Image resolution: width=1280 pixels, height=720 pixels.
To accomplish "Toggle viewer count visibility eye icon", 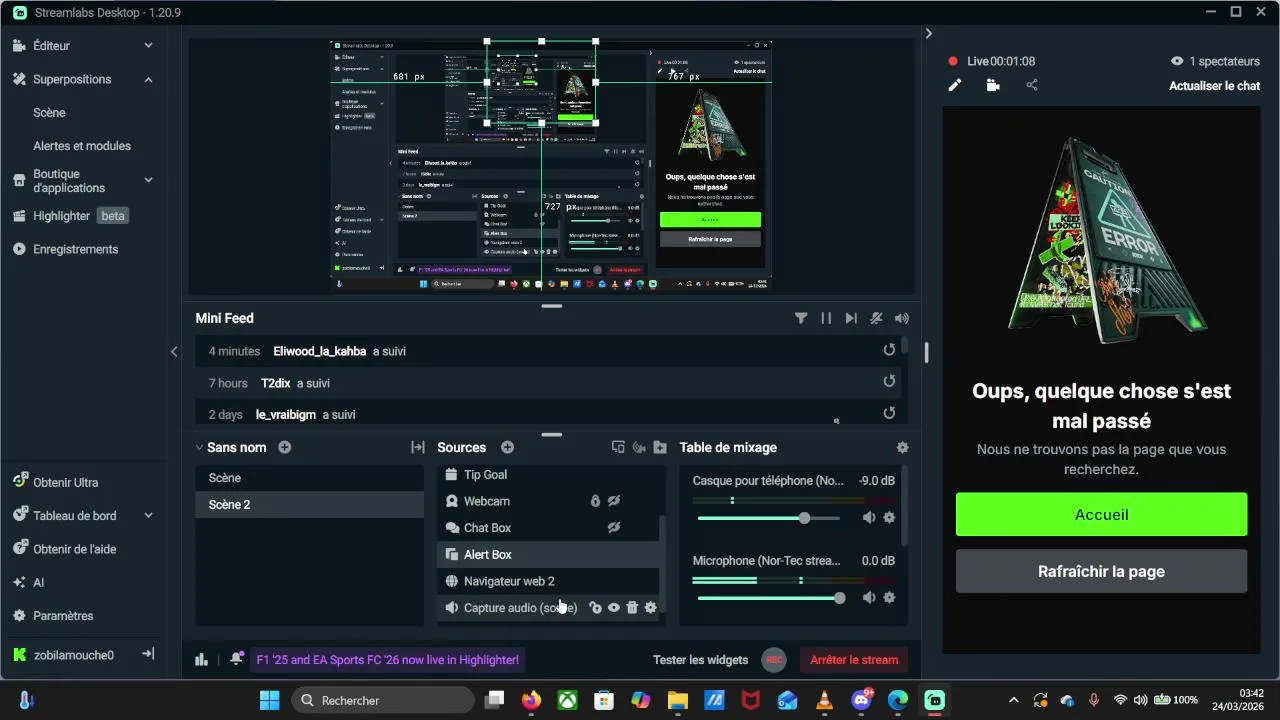I will click(x=1177, y=61).
